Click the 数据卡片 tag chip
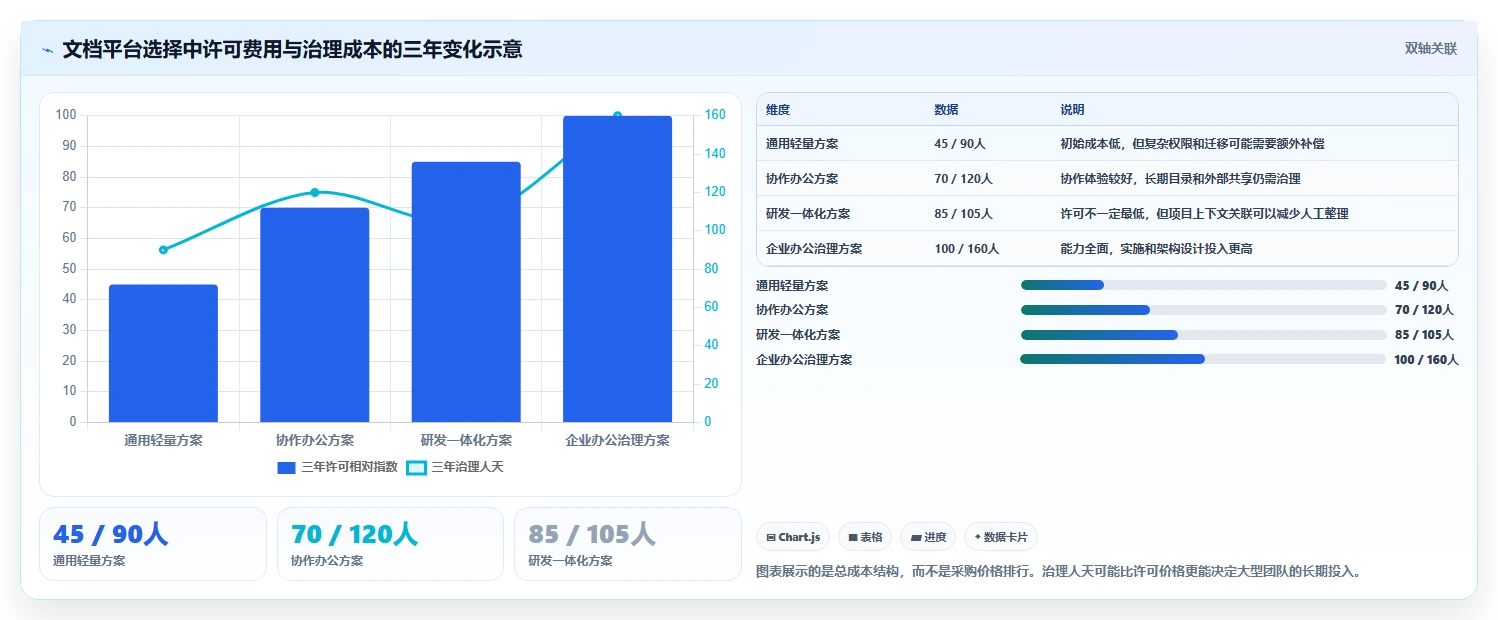Viewport: 1498px width, 620px height. coord(1001,537)
